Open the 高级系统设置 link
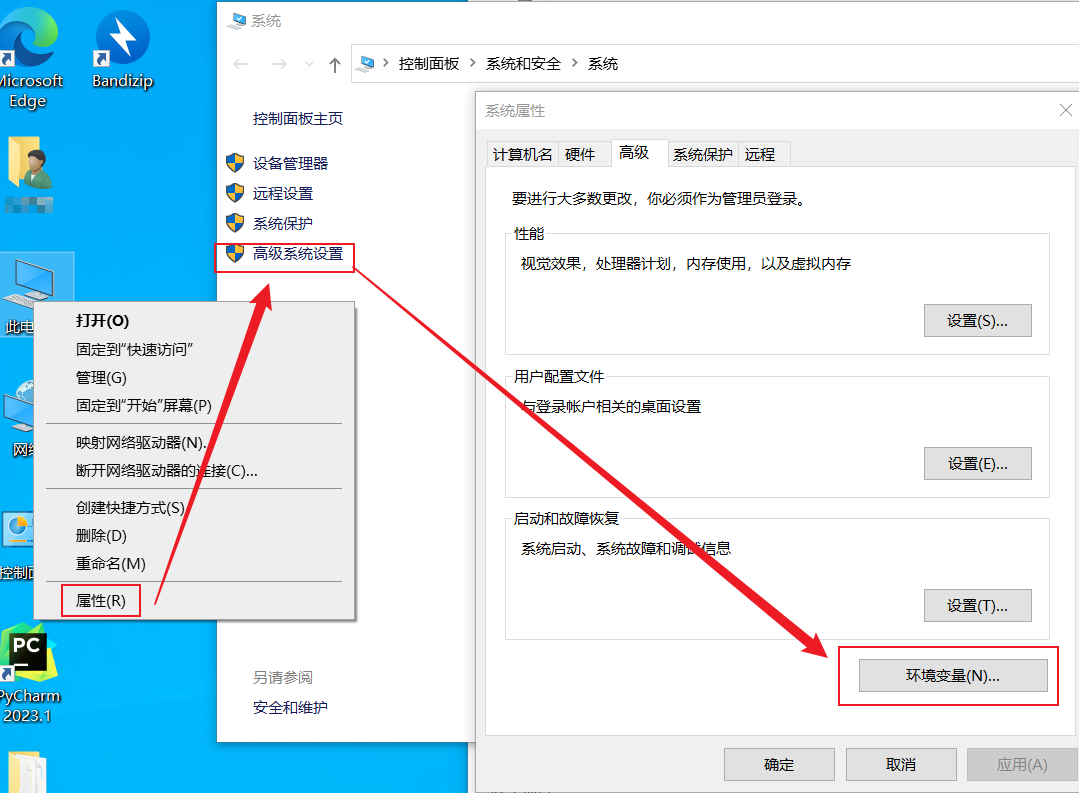 point(298,254)
